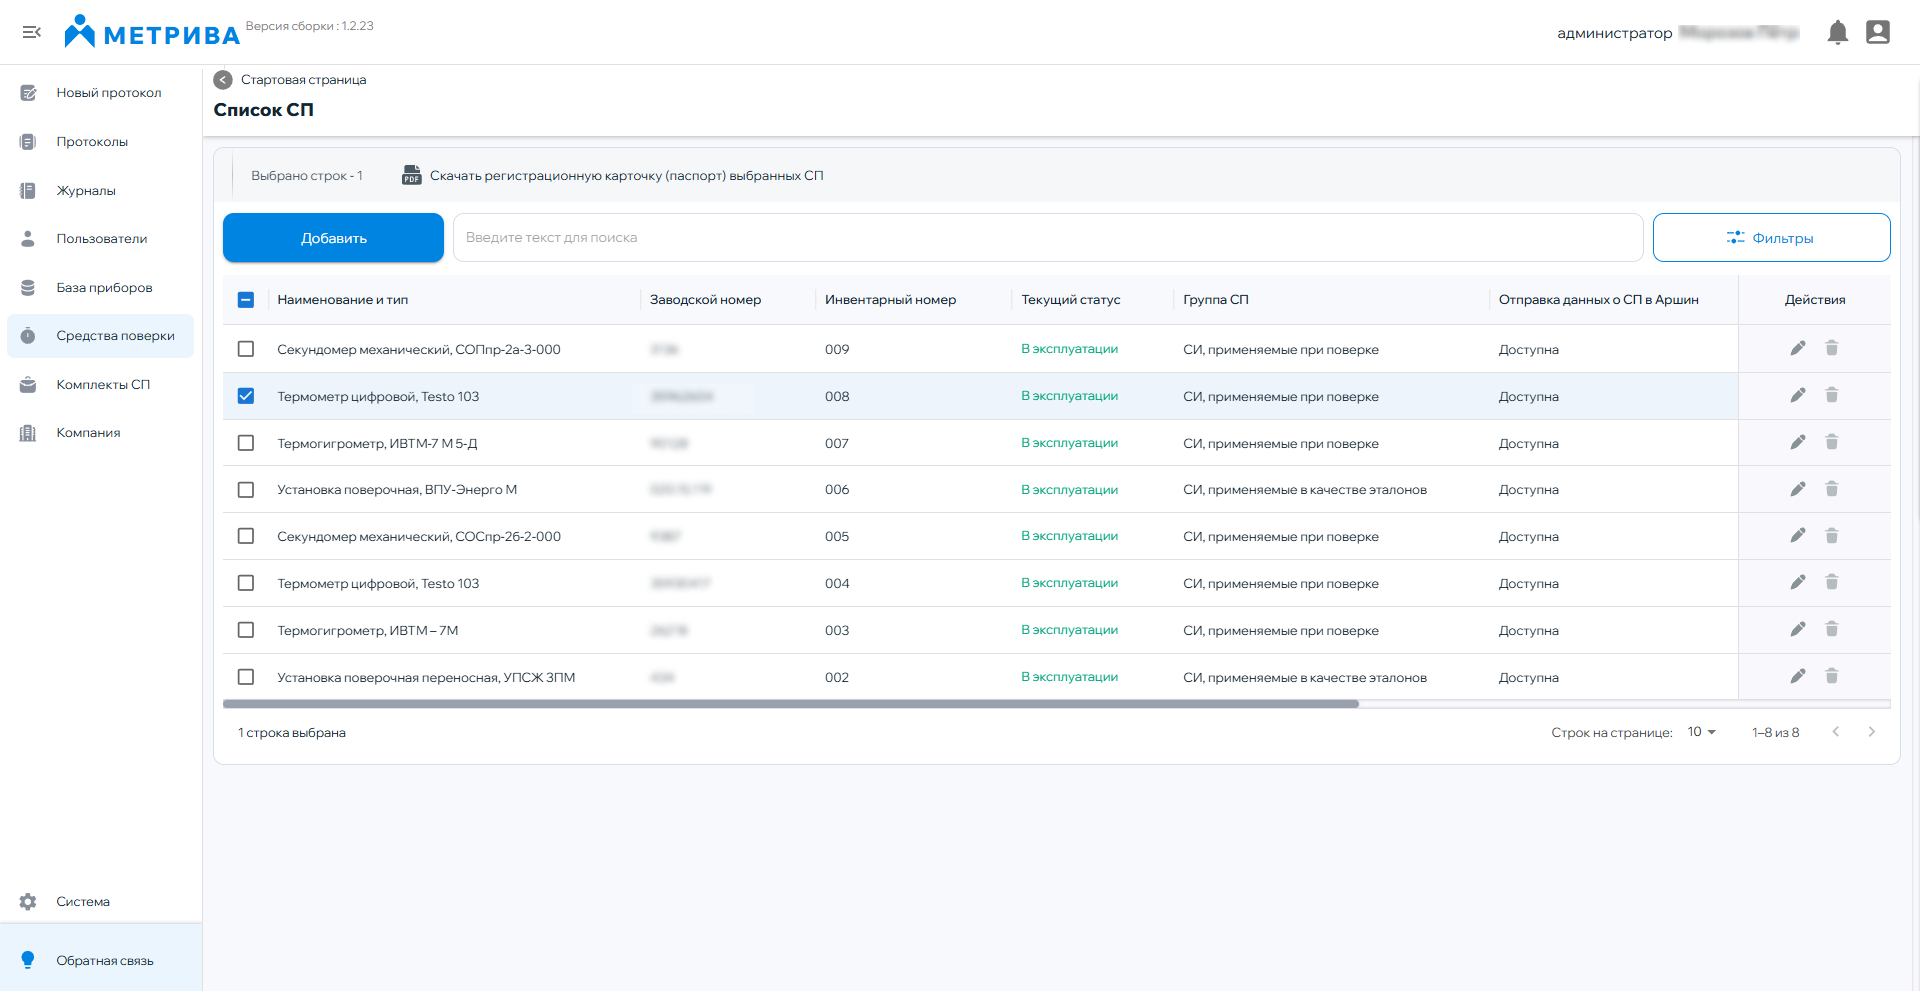Navigate to Комплекты СП section
The height and width of the screenshot is (991, 1920).
pyautogui.click(x=103, y=385)
